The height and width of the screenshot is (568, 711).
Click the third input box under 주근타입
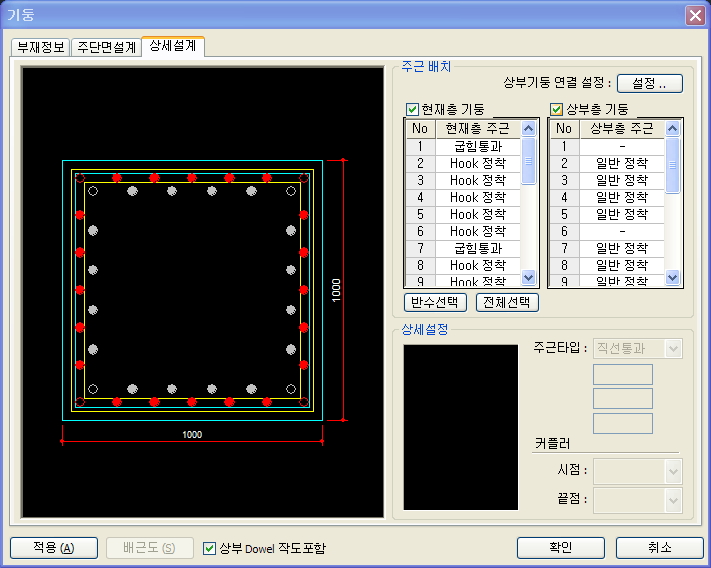coord(623,423)
